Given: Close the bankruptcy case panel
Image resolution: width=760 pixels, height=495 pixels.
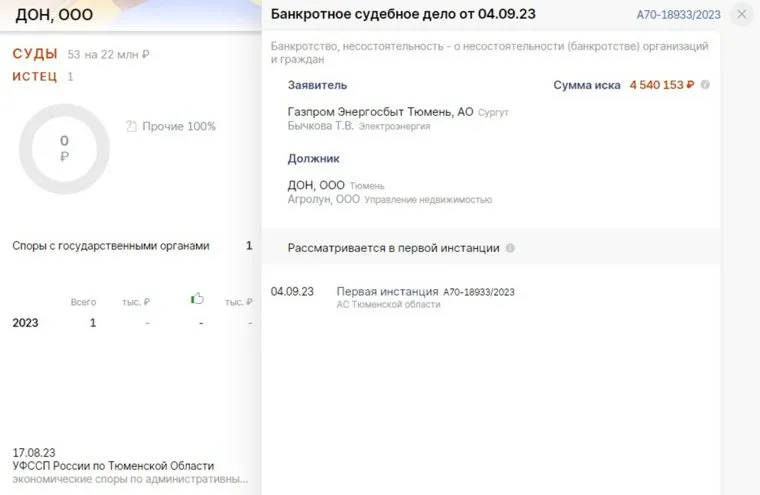Looking at the screenshot, I should coord(741,14).
